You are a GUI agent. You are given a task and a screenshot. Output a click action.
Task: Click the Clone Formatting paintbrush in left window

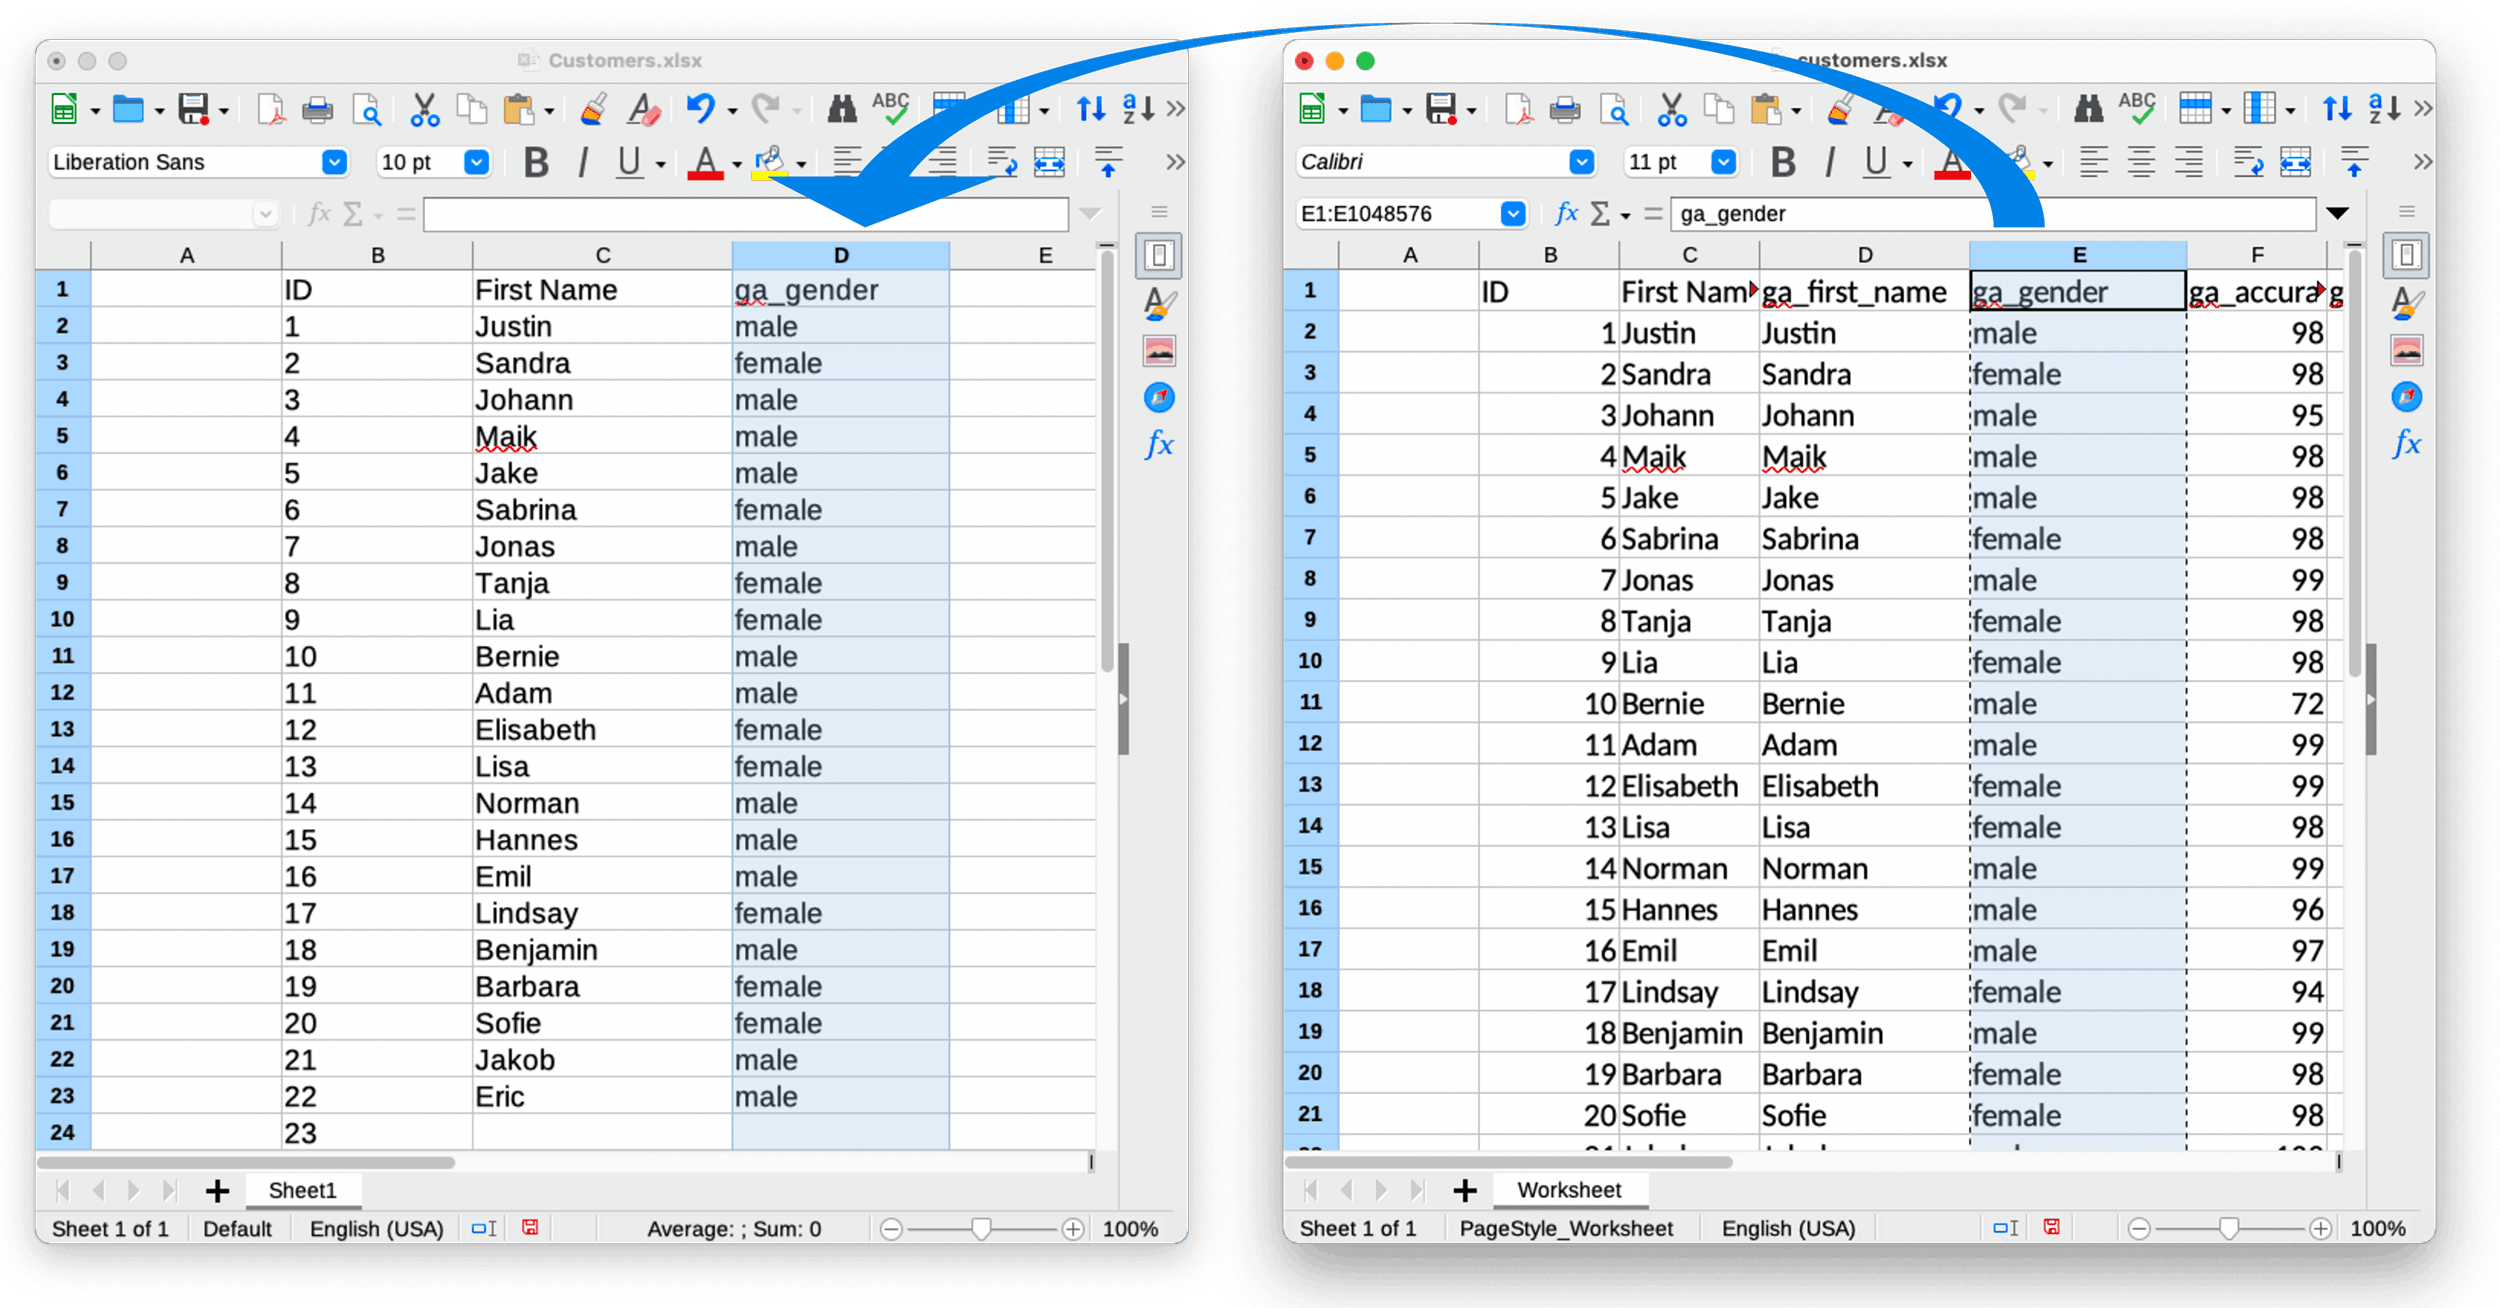pos(593,109)
